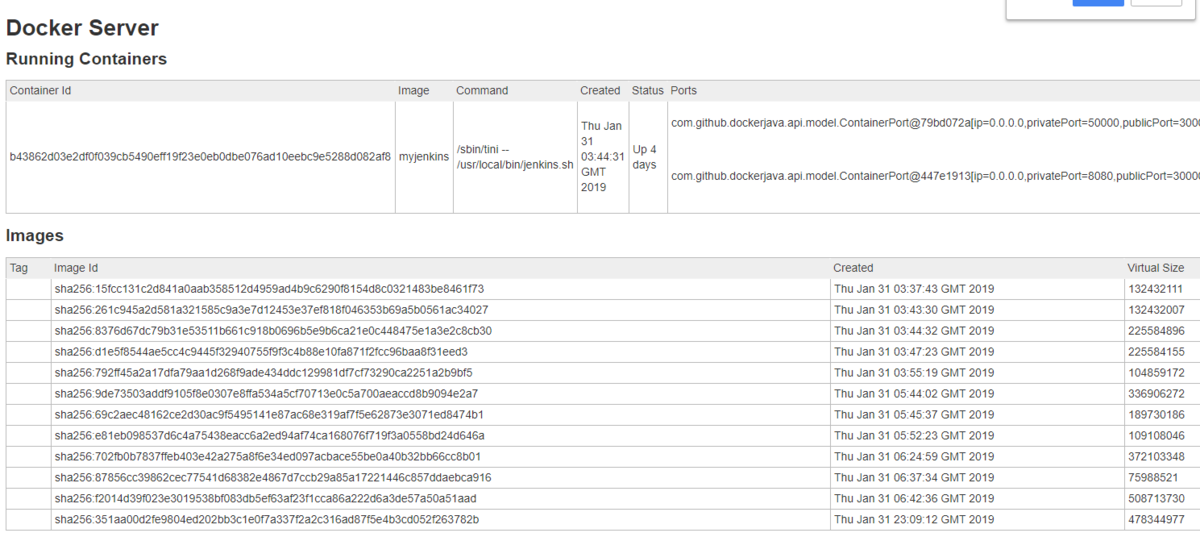Click the white button in popup dialog
This screenshot has height=537, width=1200.
tap(1155, 3)
